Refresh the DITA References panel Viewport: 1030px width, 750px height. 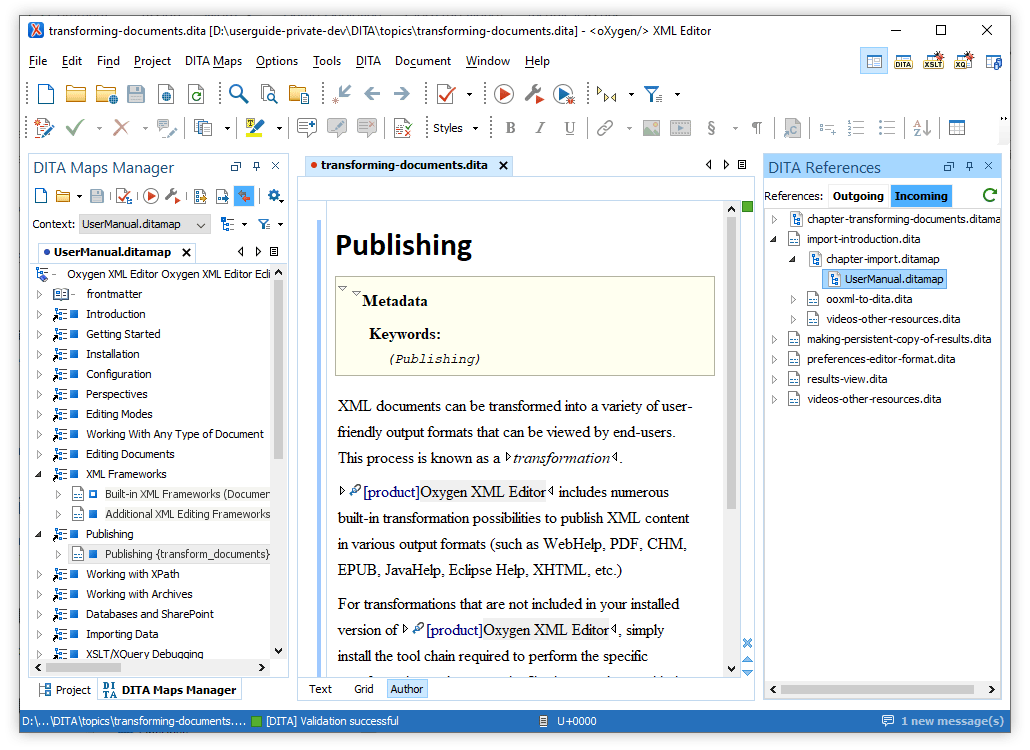click(990, 195)
